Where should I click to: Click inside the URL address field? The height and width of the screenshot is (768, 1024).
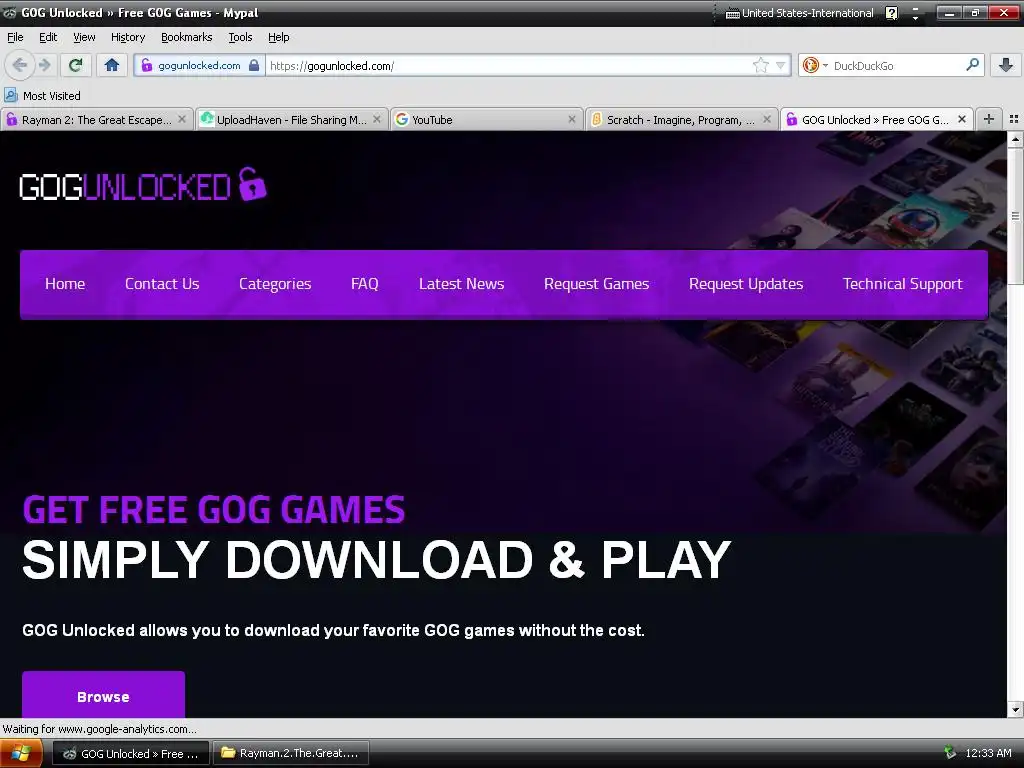[509, 65]
